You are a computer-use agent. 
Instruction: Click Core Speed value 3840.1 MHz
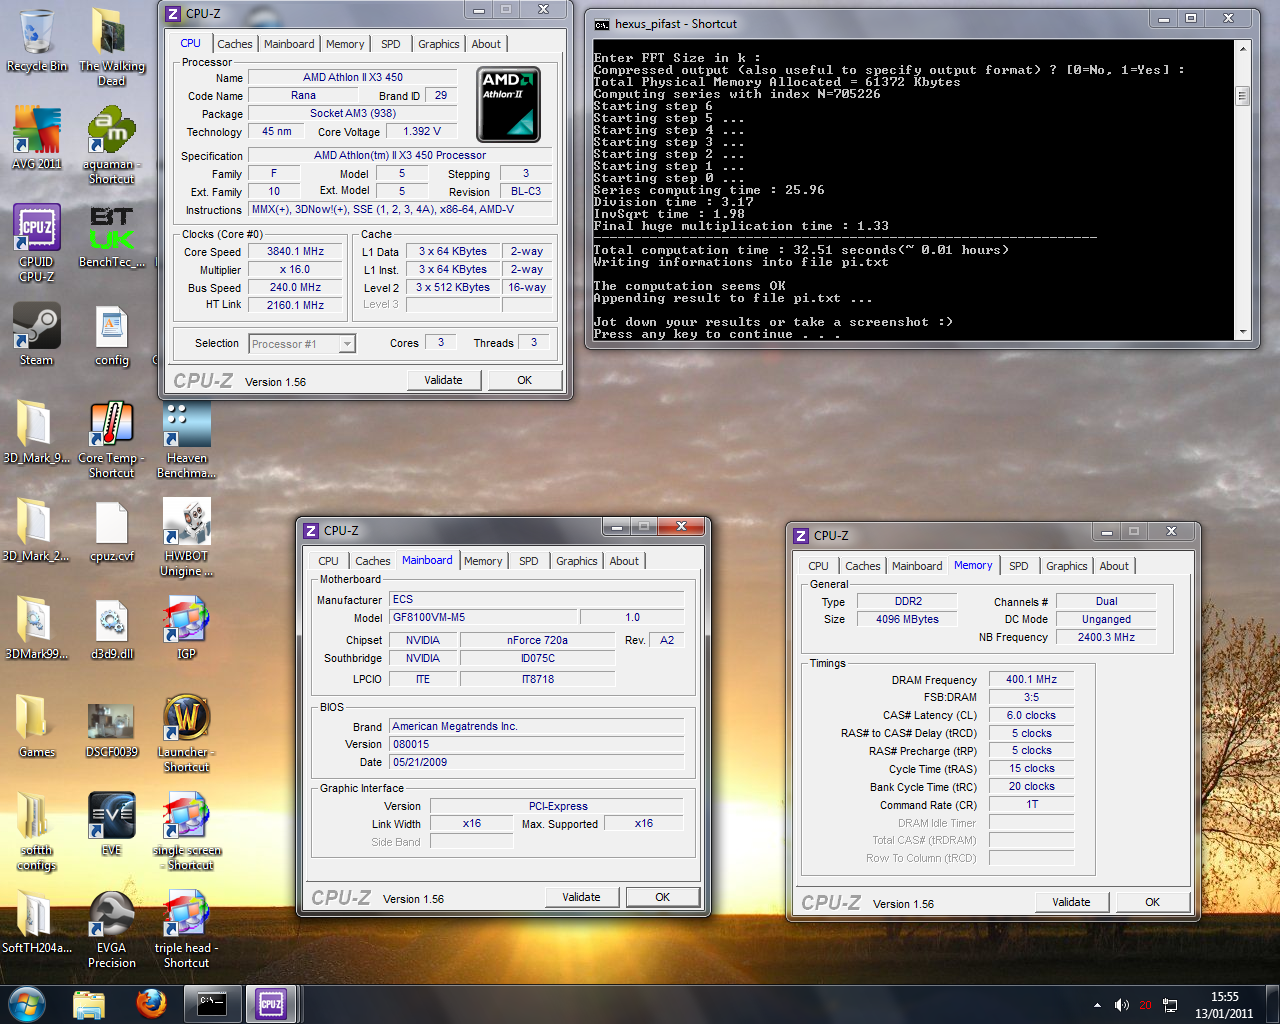point(296,252)
